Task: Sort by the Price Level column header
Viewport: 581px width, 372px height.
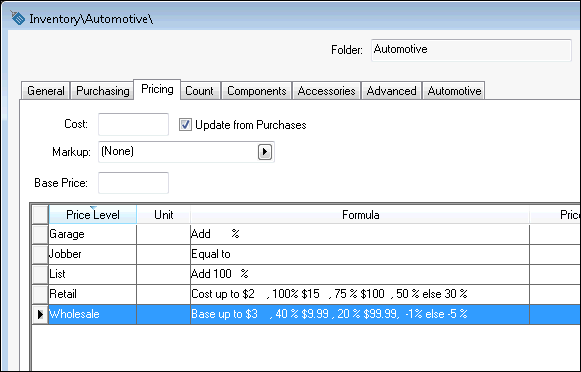Action: coord(93,215)
